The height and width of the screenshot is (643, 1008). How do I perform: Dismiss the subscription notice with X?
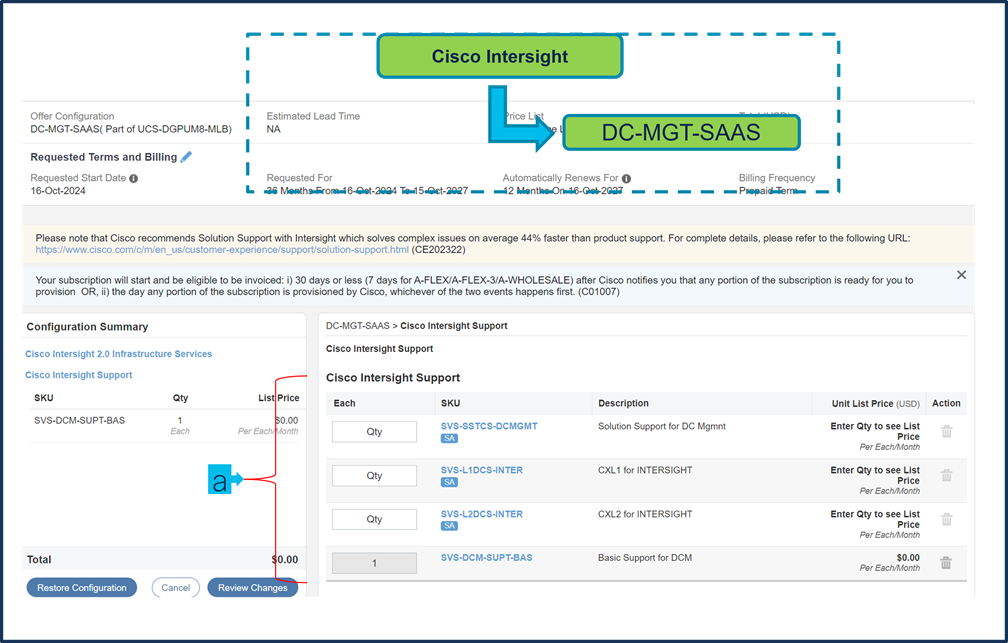point(961,275)
